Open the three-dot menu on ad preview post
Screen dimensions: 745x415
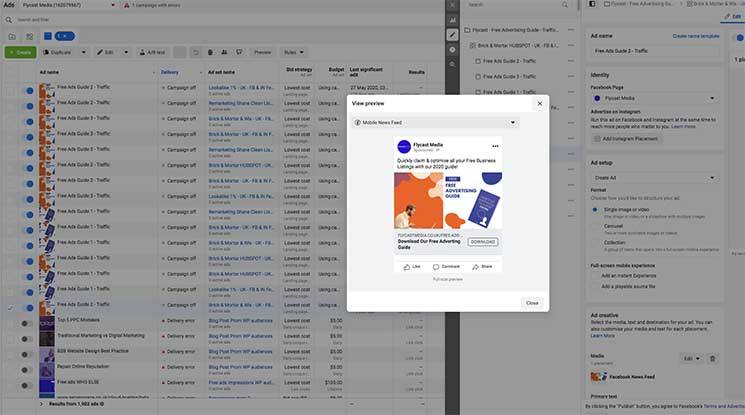pyautogui.click(x=495, y=146)
